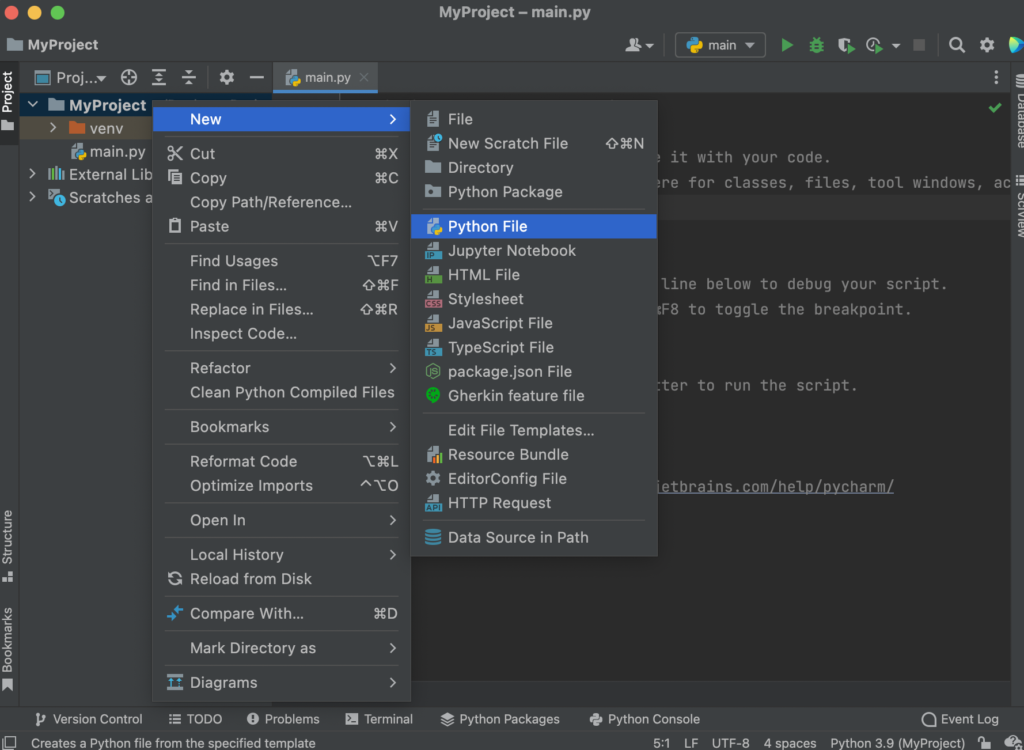Hide the Project panel using the minus icon
The image size is (1024, 750).
coord(258,77)
